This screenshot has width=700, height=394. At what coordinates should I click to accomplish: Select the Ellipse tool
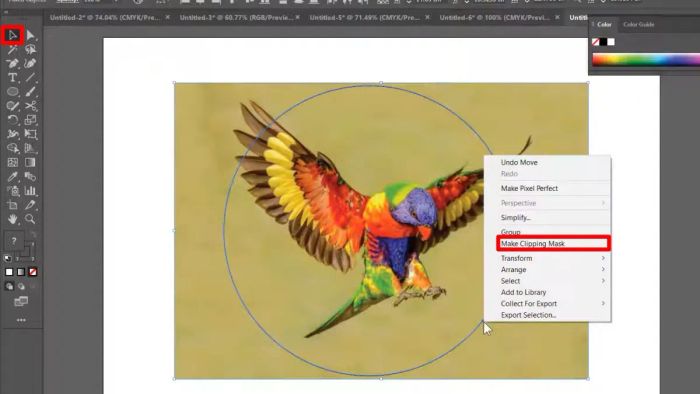pos(12,91)
